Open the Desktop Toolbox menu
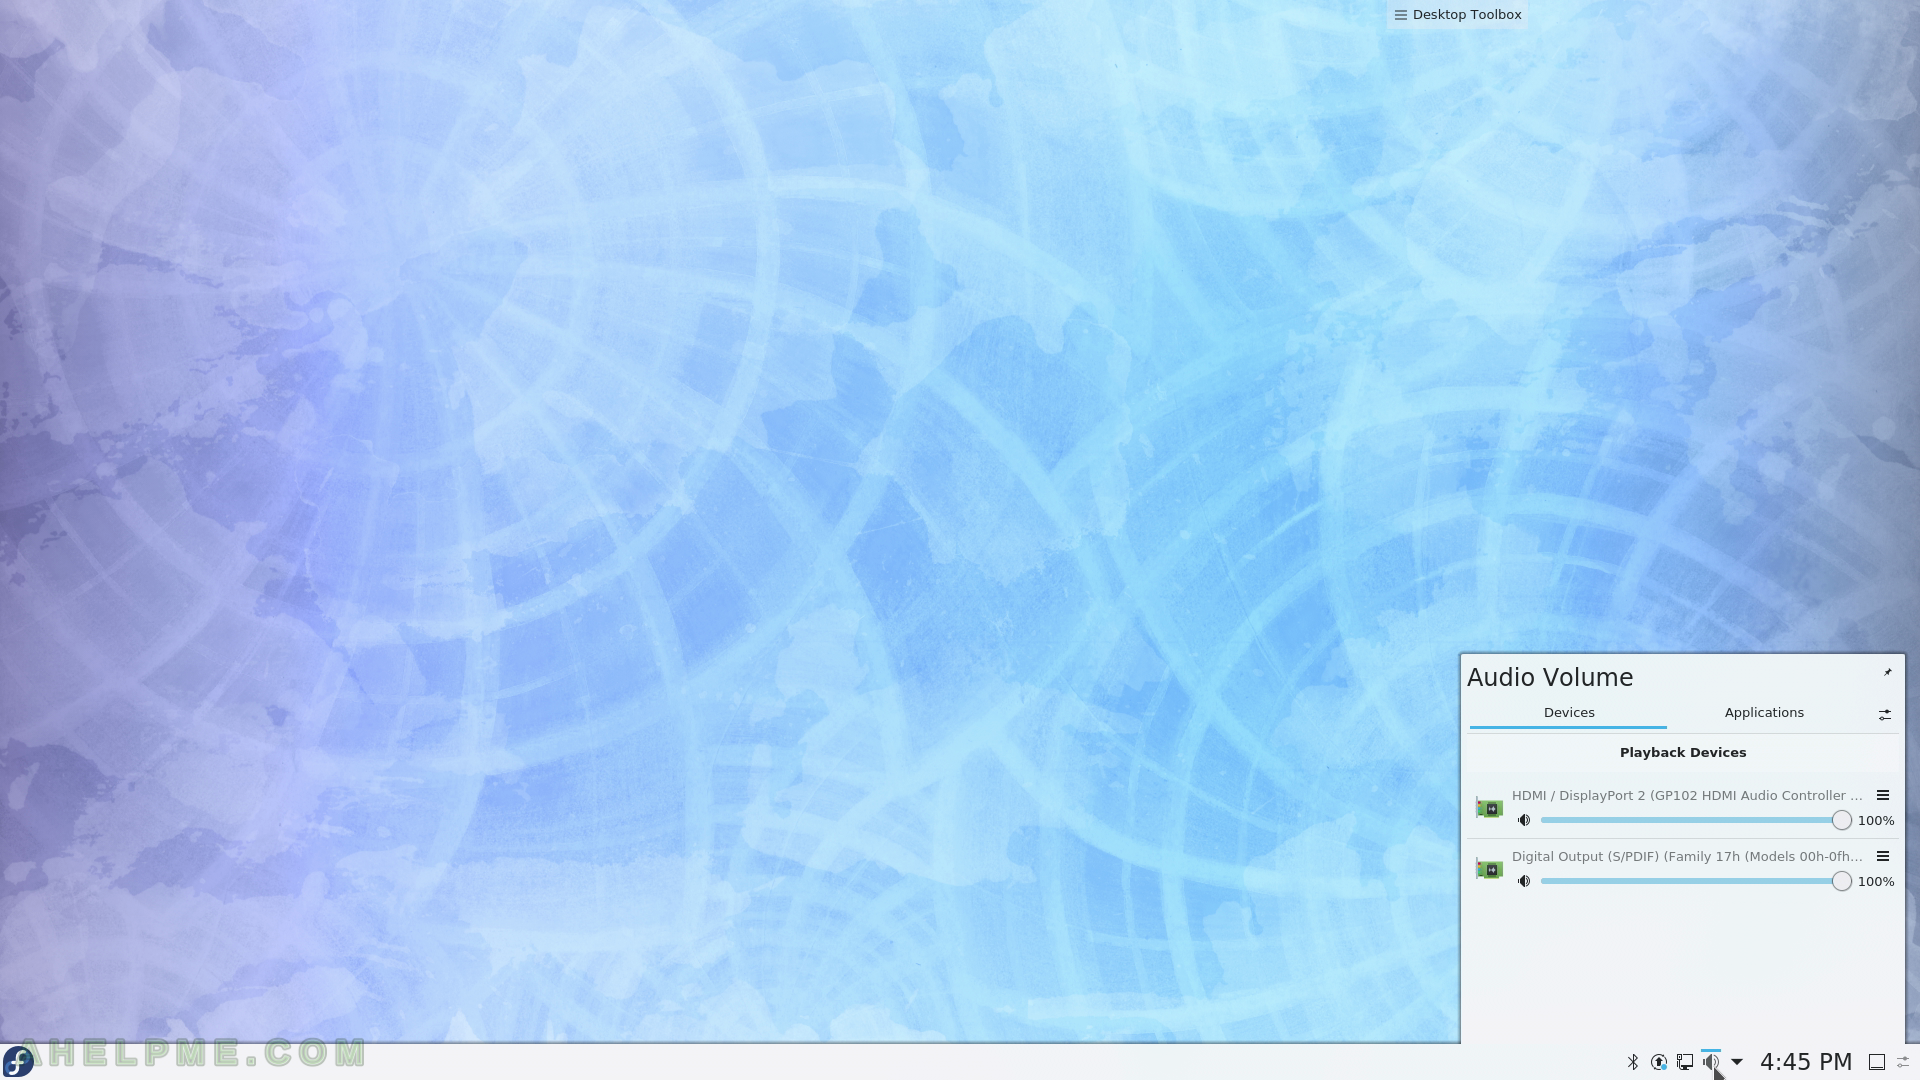 click(1457, 14)
